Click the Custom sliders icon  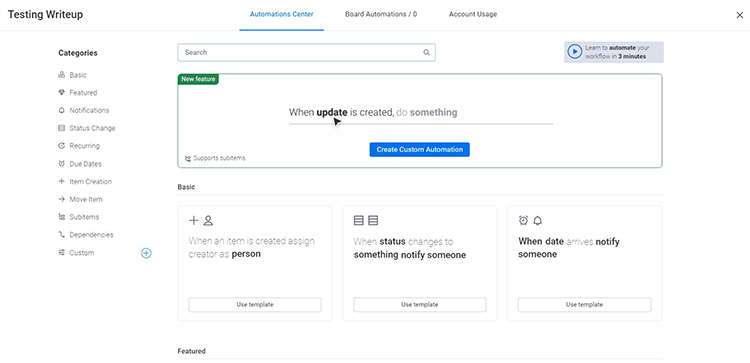(61, 253)
